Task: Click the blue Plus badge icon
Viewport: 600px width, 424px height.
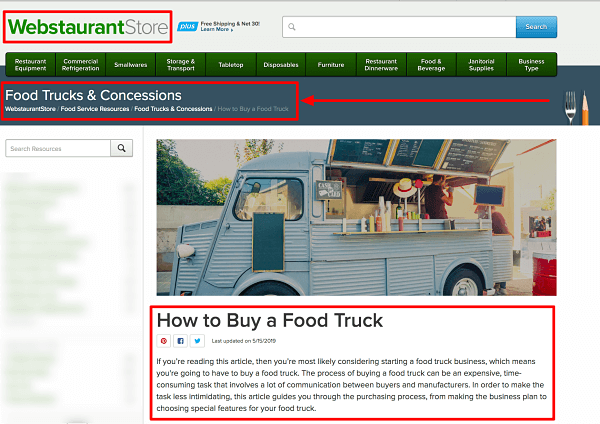Action: 188,26
